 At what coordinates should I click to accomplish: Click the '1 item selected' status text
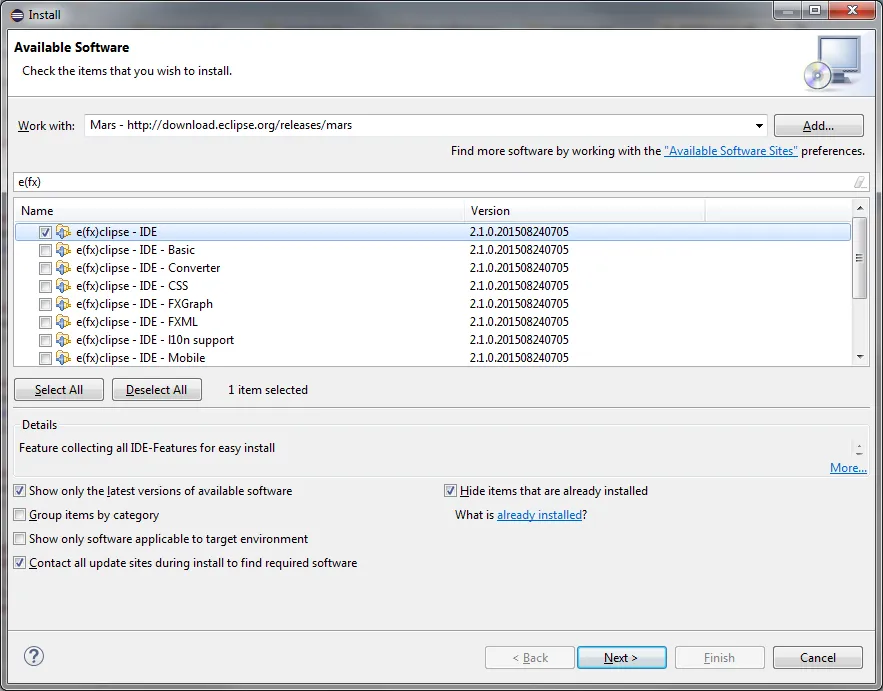pyautogui.click(x=268, y=390)
